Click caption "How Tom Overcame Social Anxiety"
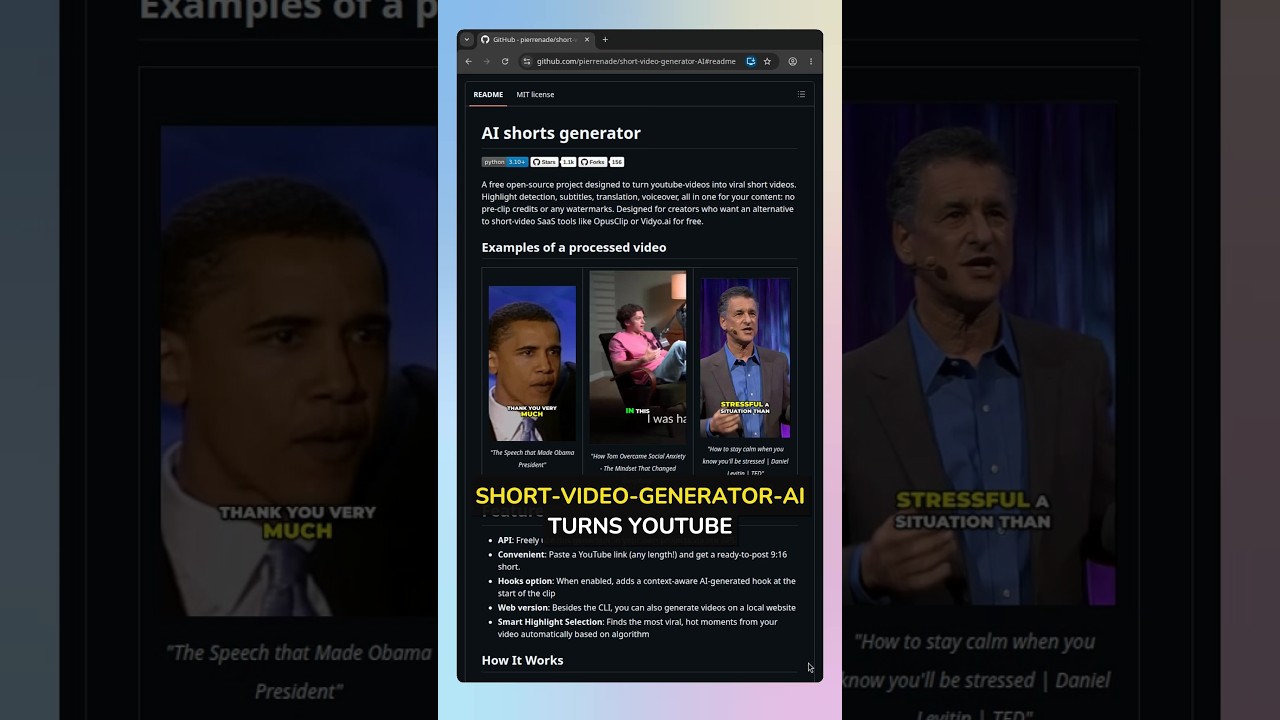 tap(638, 462)
